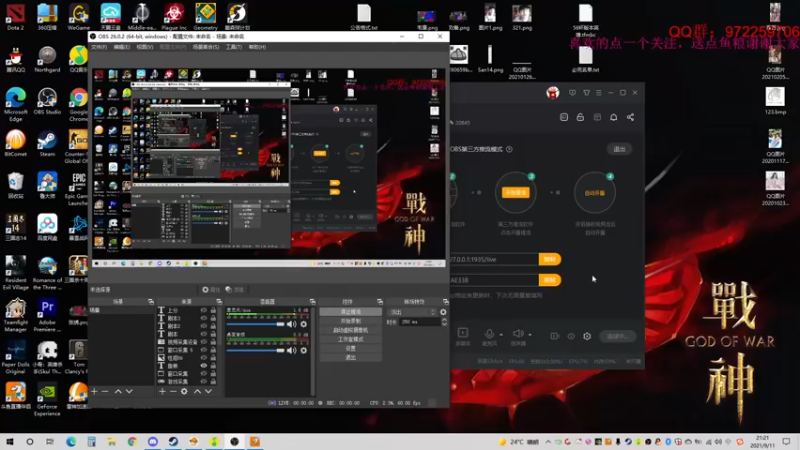The width and height of the screenshot is (800, 450).
Task: Open the speaker dropdown arrow in streaming app
Action: [530, 335]
